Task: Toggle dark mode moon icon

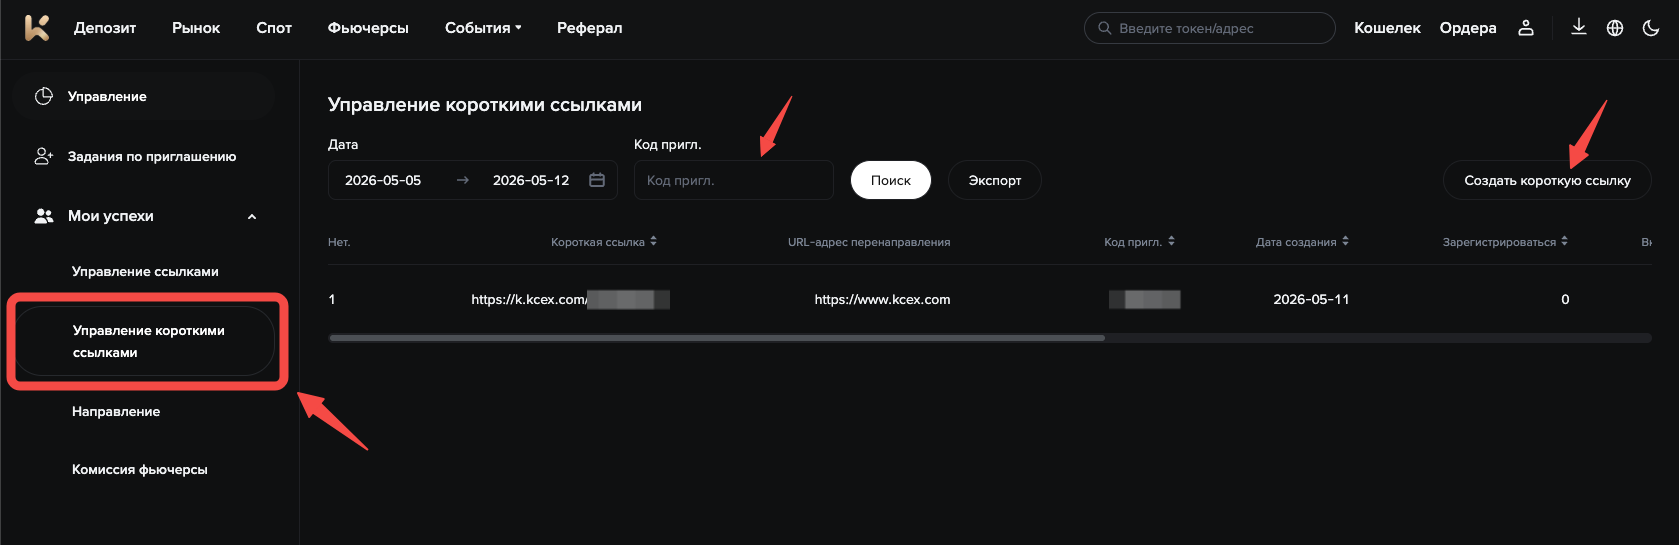Action: [1651, 28]
